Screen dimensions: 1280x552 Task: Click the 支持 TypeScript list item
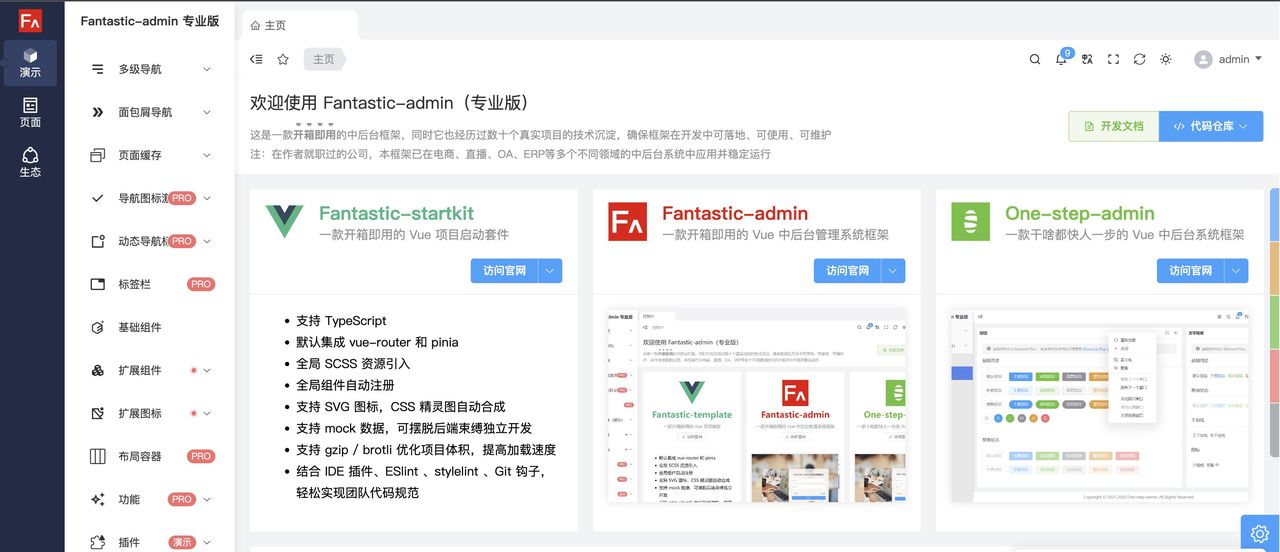click(x=341, y=321)
